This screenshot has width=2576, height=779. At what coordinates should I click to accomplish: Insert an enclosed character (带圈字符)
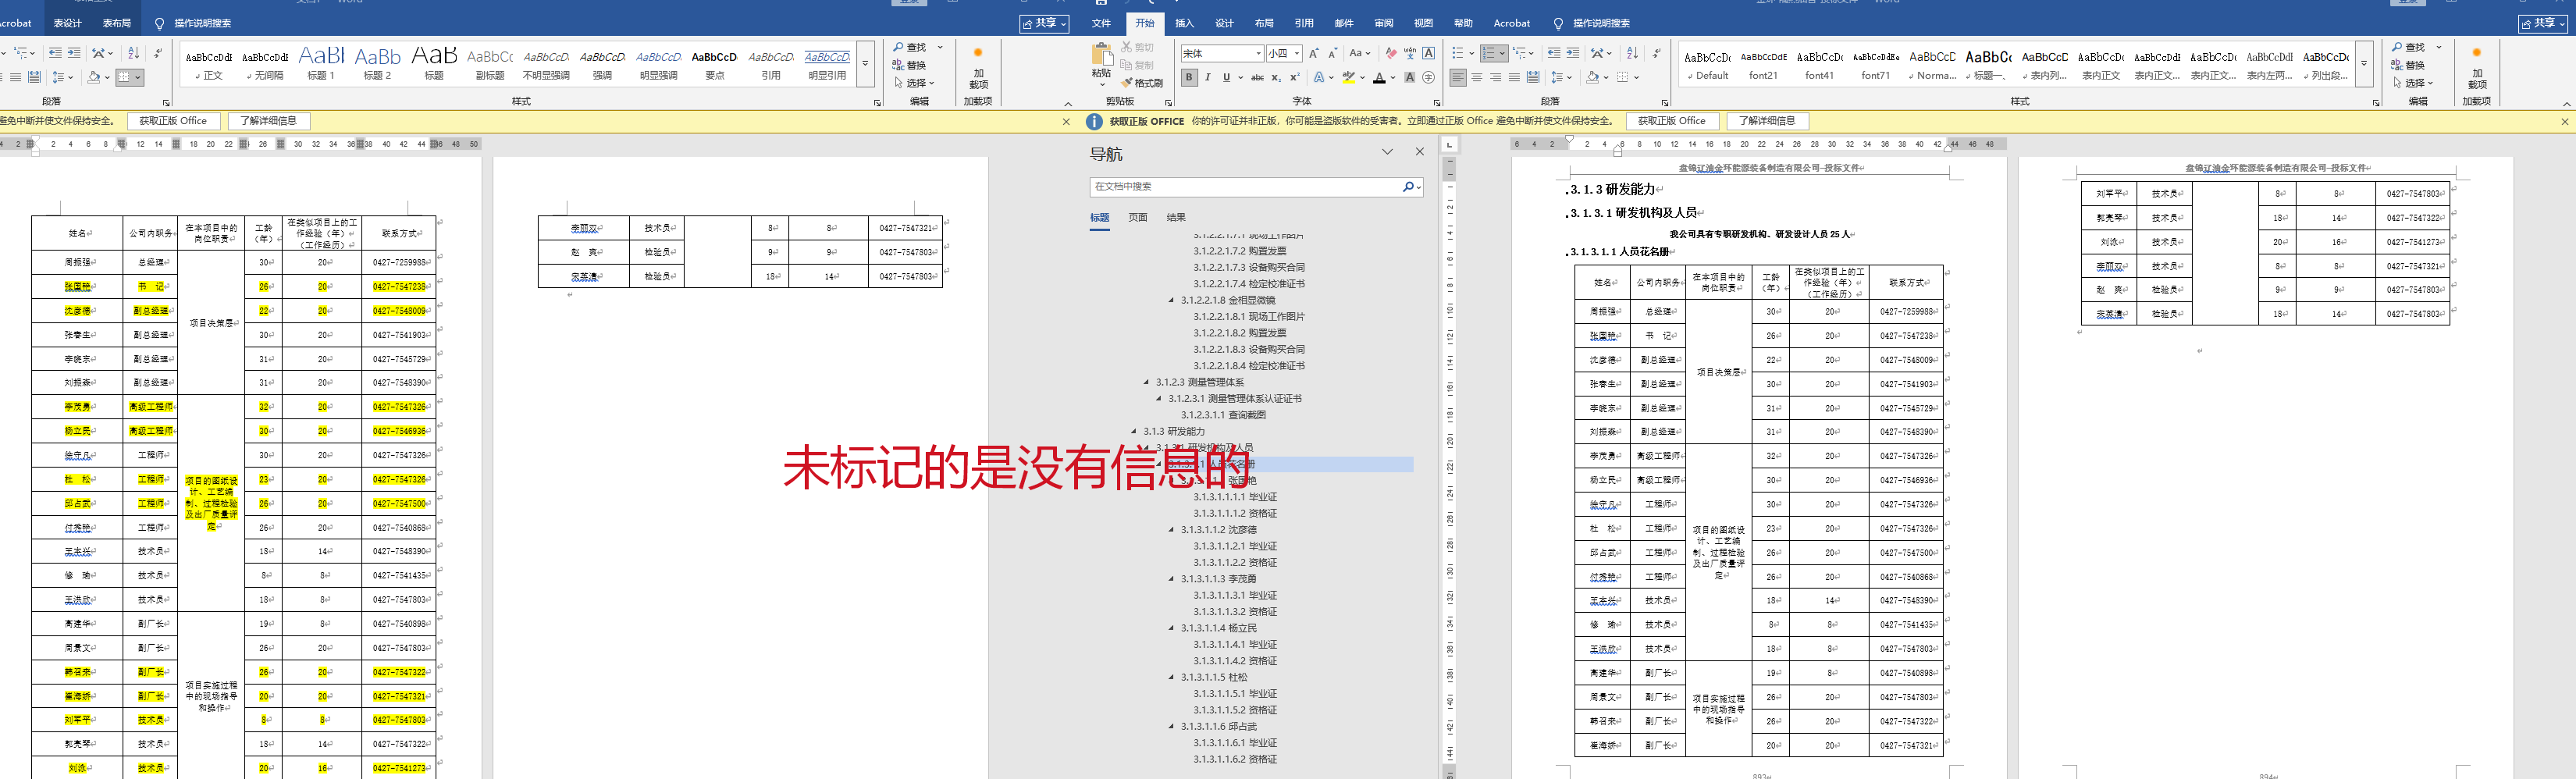coord(1429,77)
